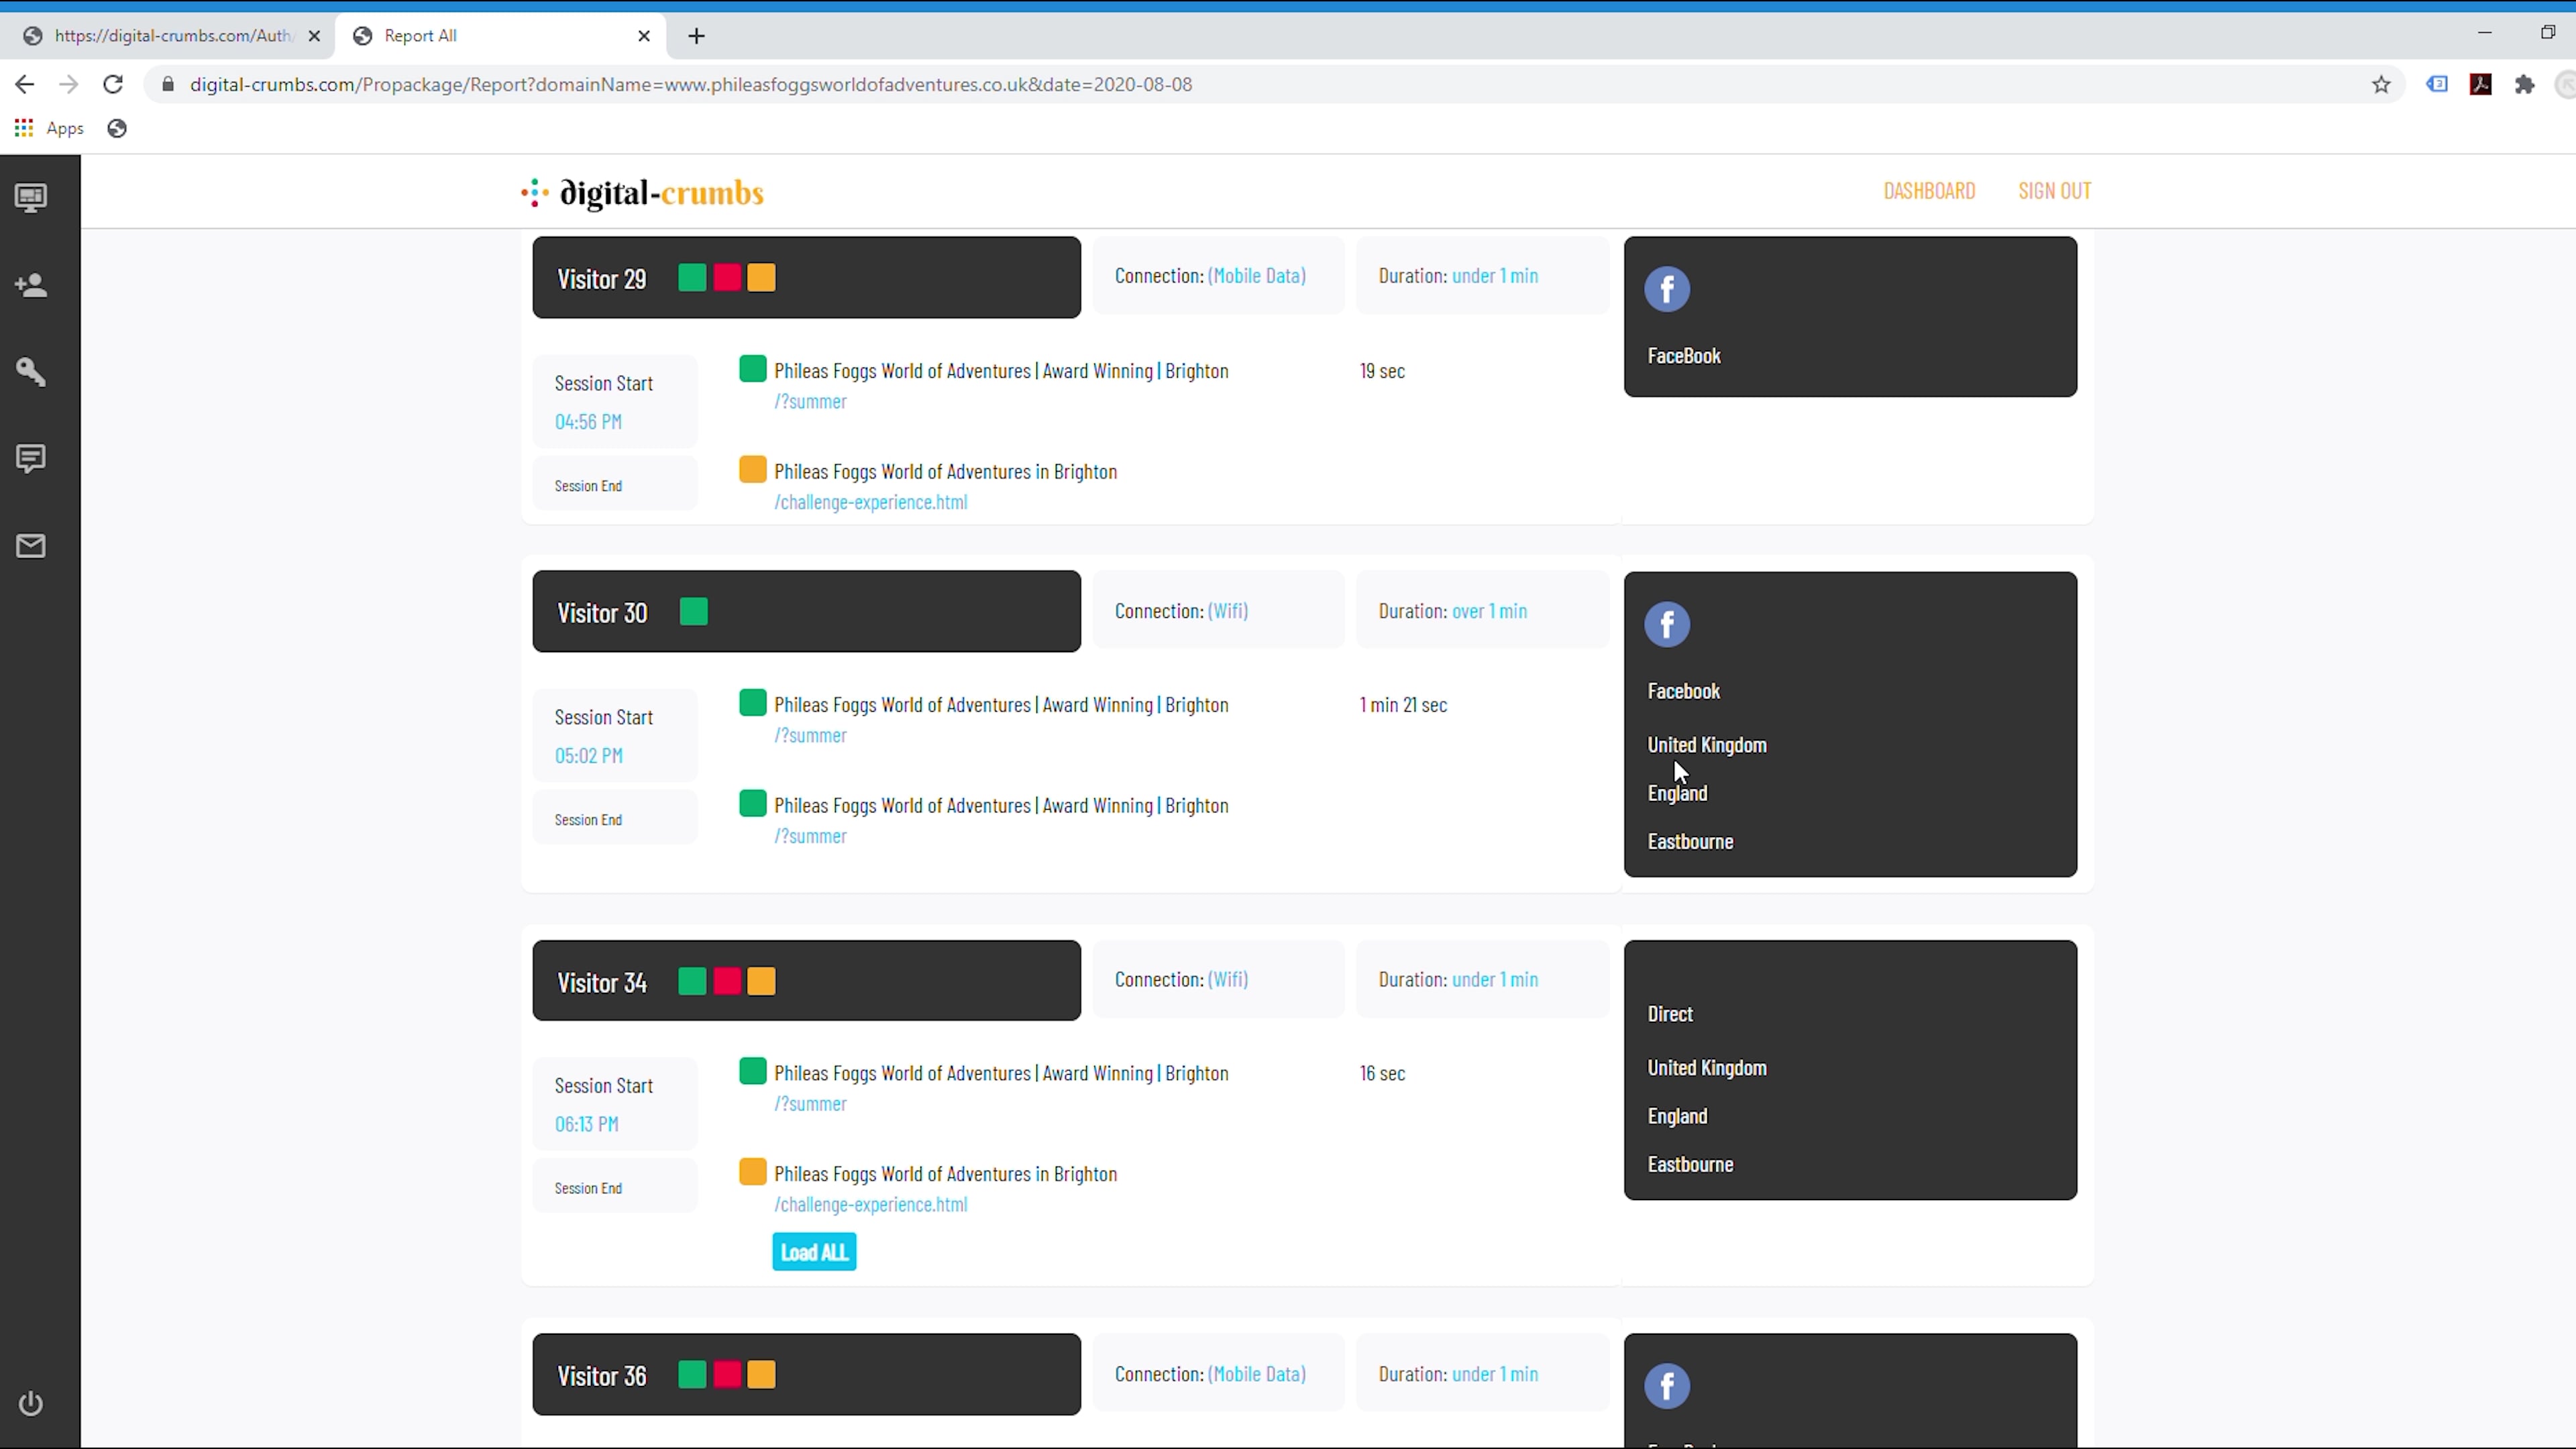Click the globe bookmark icon beside Apps
This screenshot has height=1449, width=2576.
point(117,128)
